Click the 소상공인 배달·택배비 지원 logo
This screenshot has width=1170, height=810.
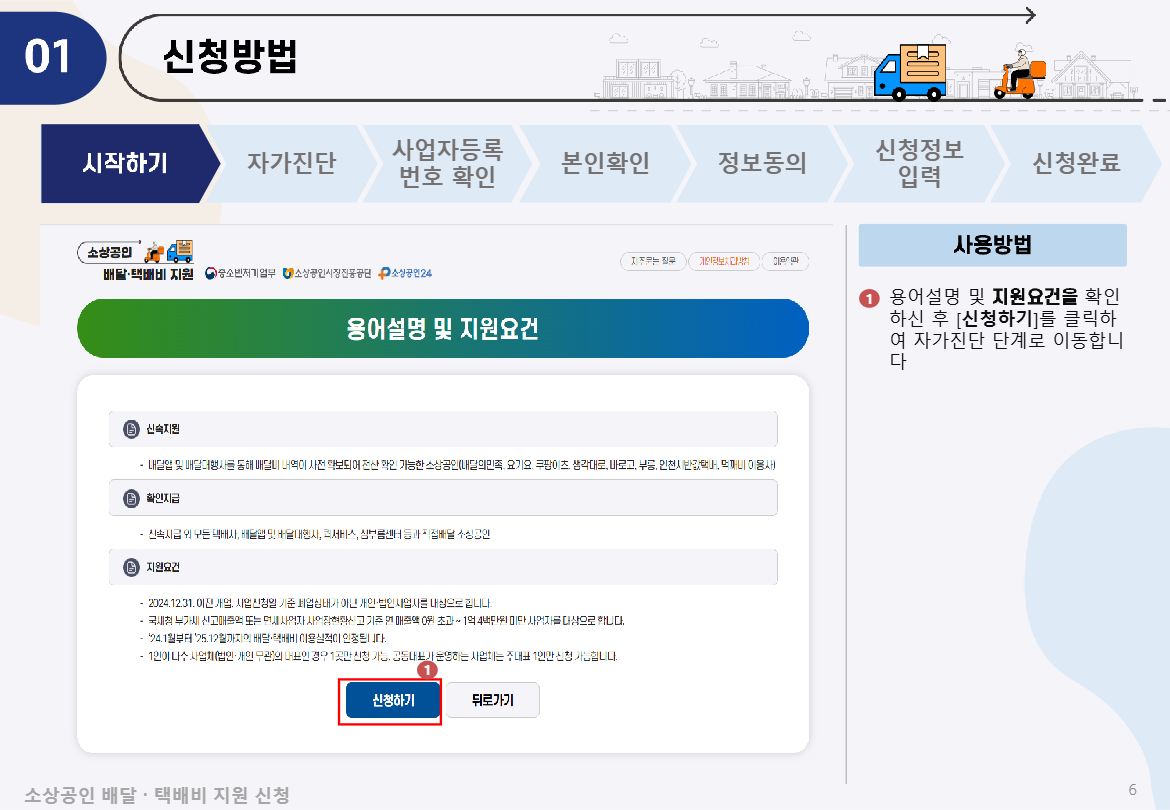click(136, 260)
